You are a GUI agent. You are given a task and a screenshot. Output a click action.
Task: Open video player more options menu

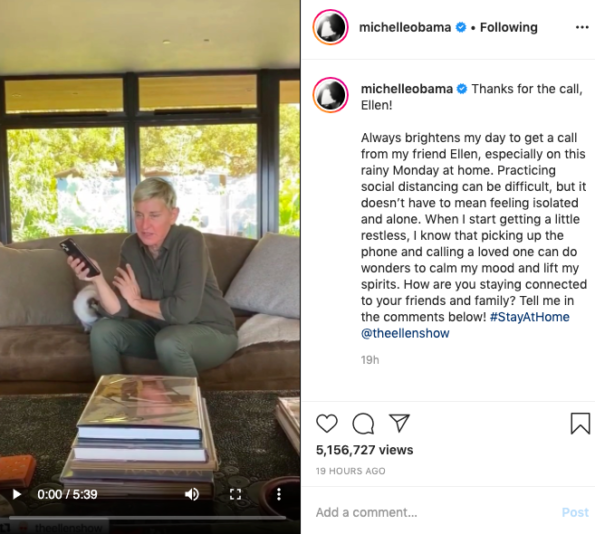tap(279, 494)
